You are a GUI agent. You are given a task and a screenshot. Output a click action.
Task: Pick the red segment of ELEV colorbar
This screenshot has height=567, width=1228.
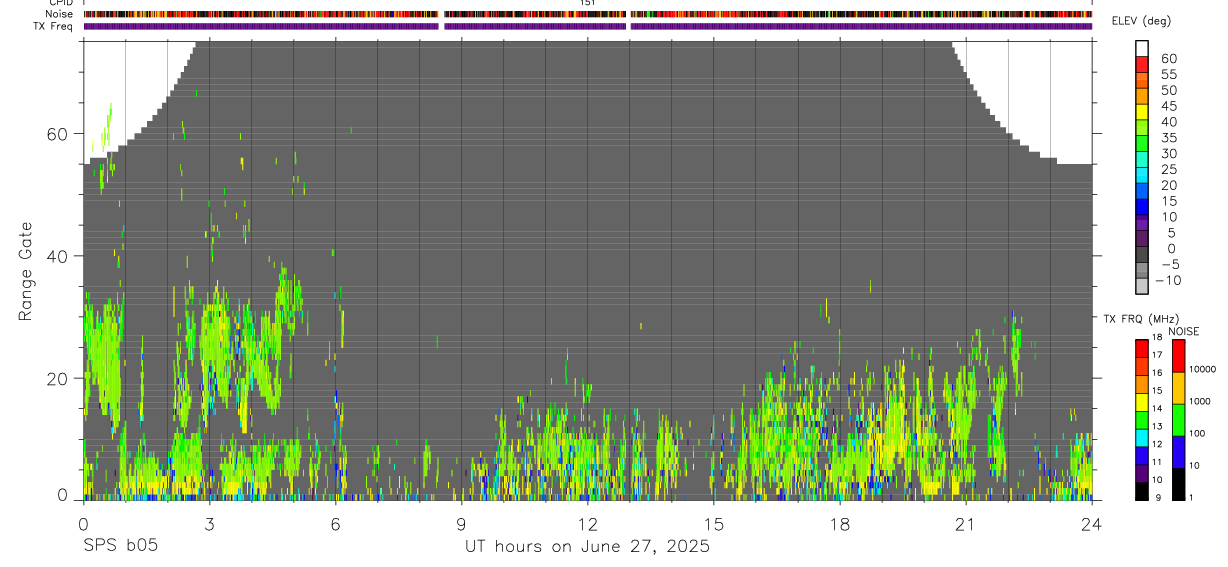pyautogui.click(x=1142, y=64)
